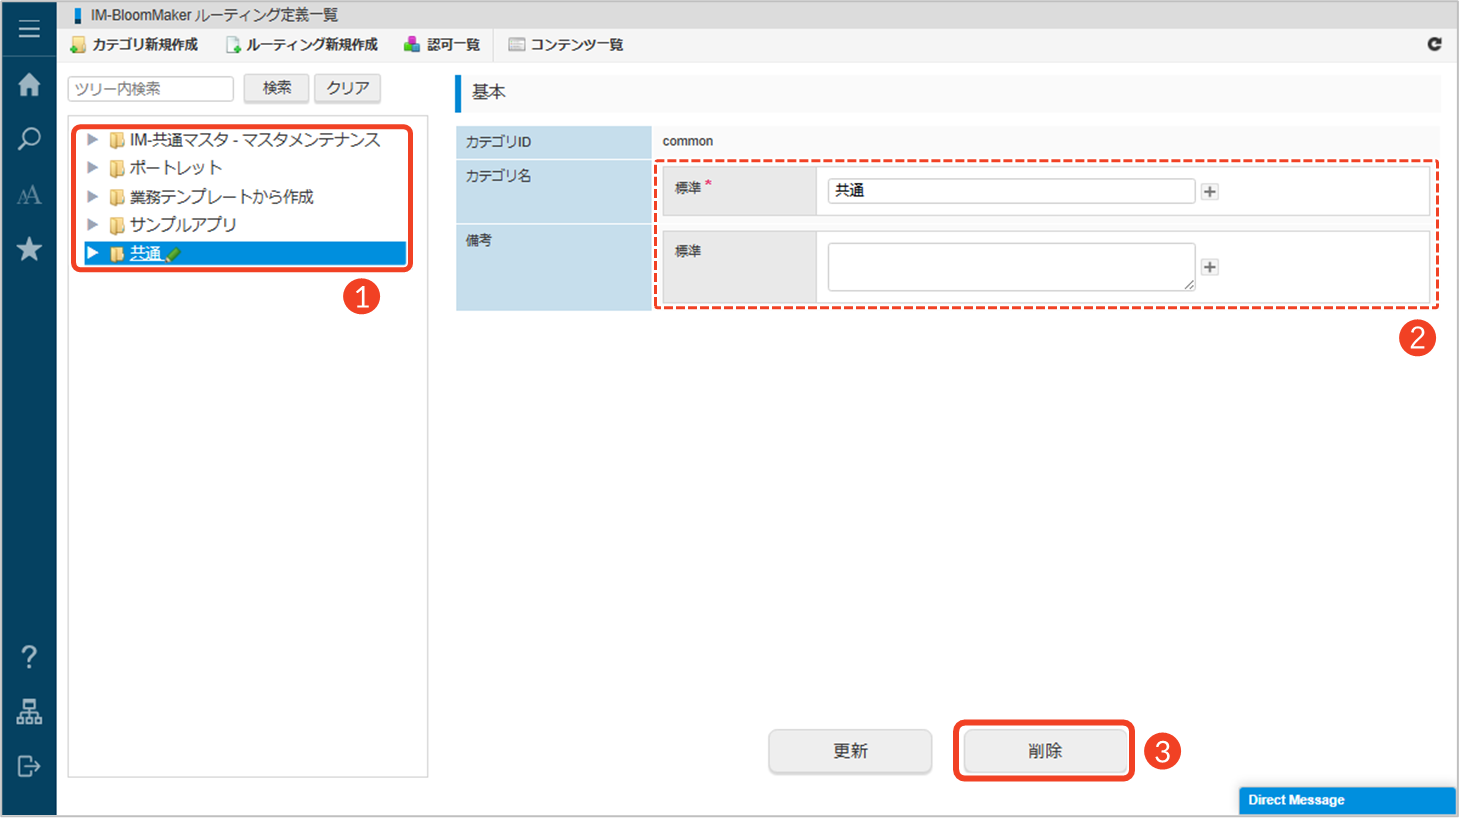Screen dimensions: 1459x820
Task: Open favorites via the star icon
Action: [x=29, y=249]
